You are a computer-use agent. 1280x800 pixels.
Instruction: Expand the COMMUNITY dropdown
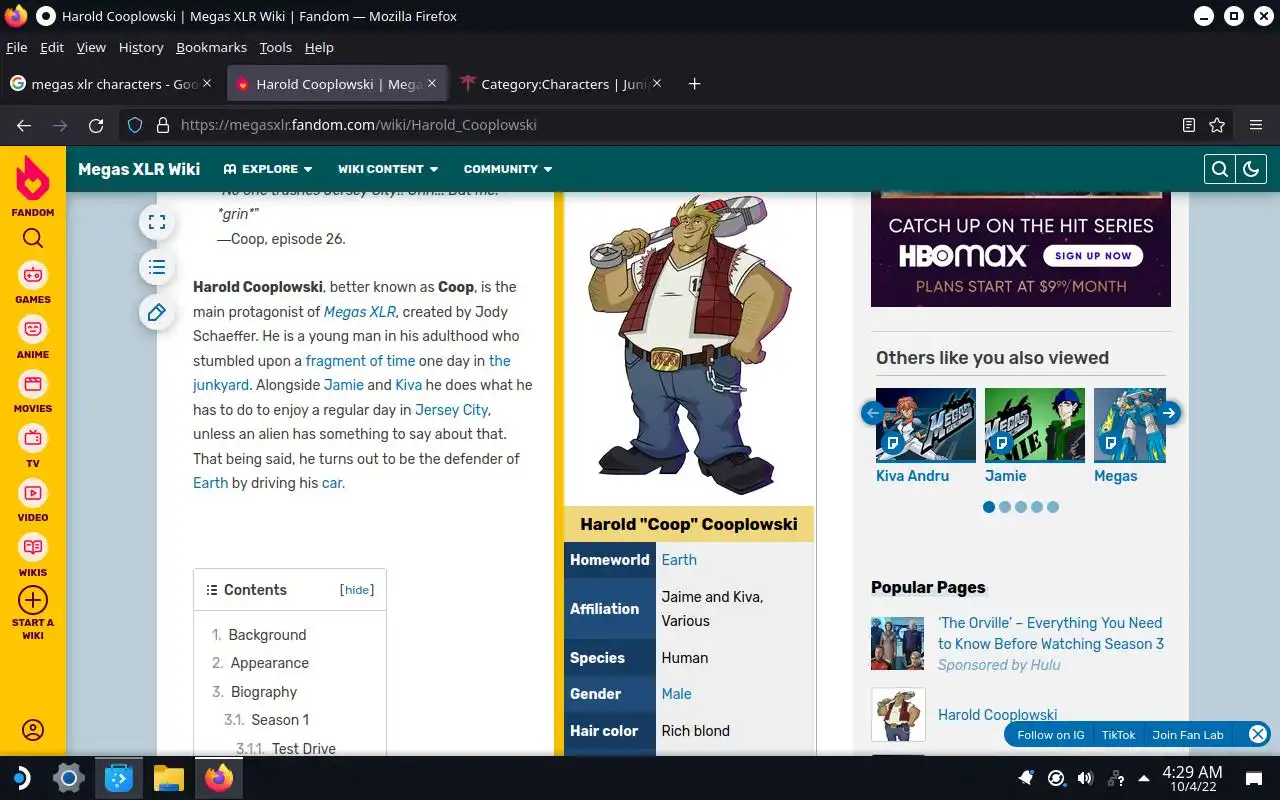click(508, 169)
